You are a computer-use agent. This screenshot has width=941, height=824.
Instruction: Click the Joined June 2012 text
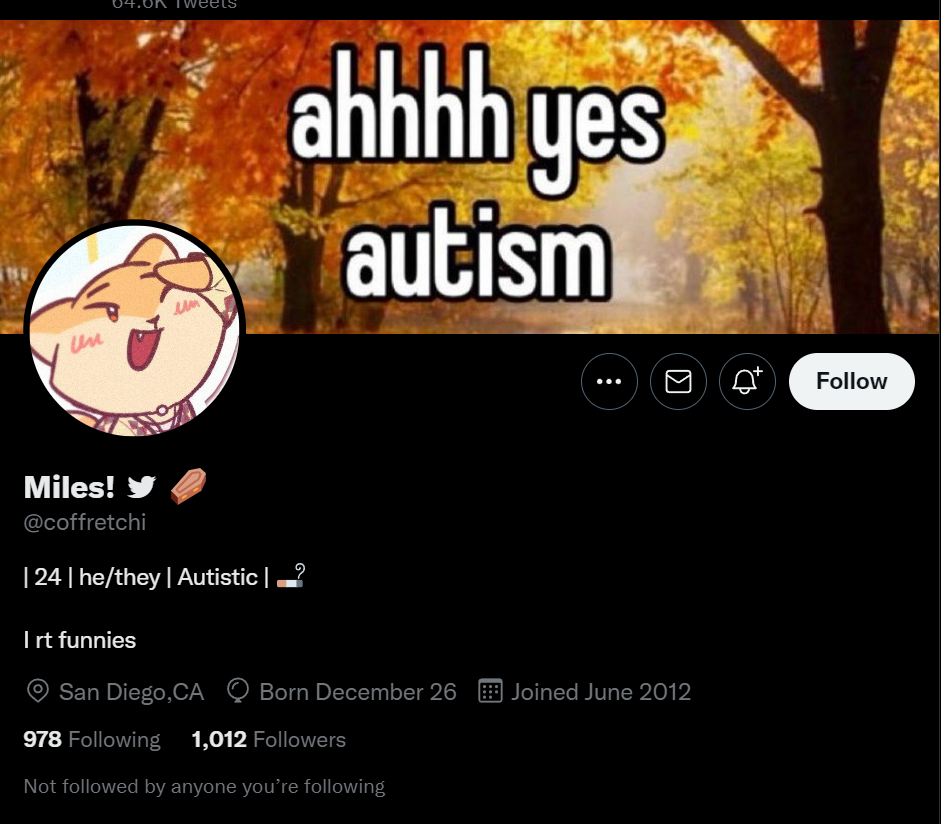(601, 692)
